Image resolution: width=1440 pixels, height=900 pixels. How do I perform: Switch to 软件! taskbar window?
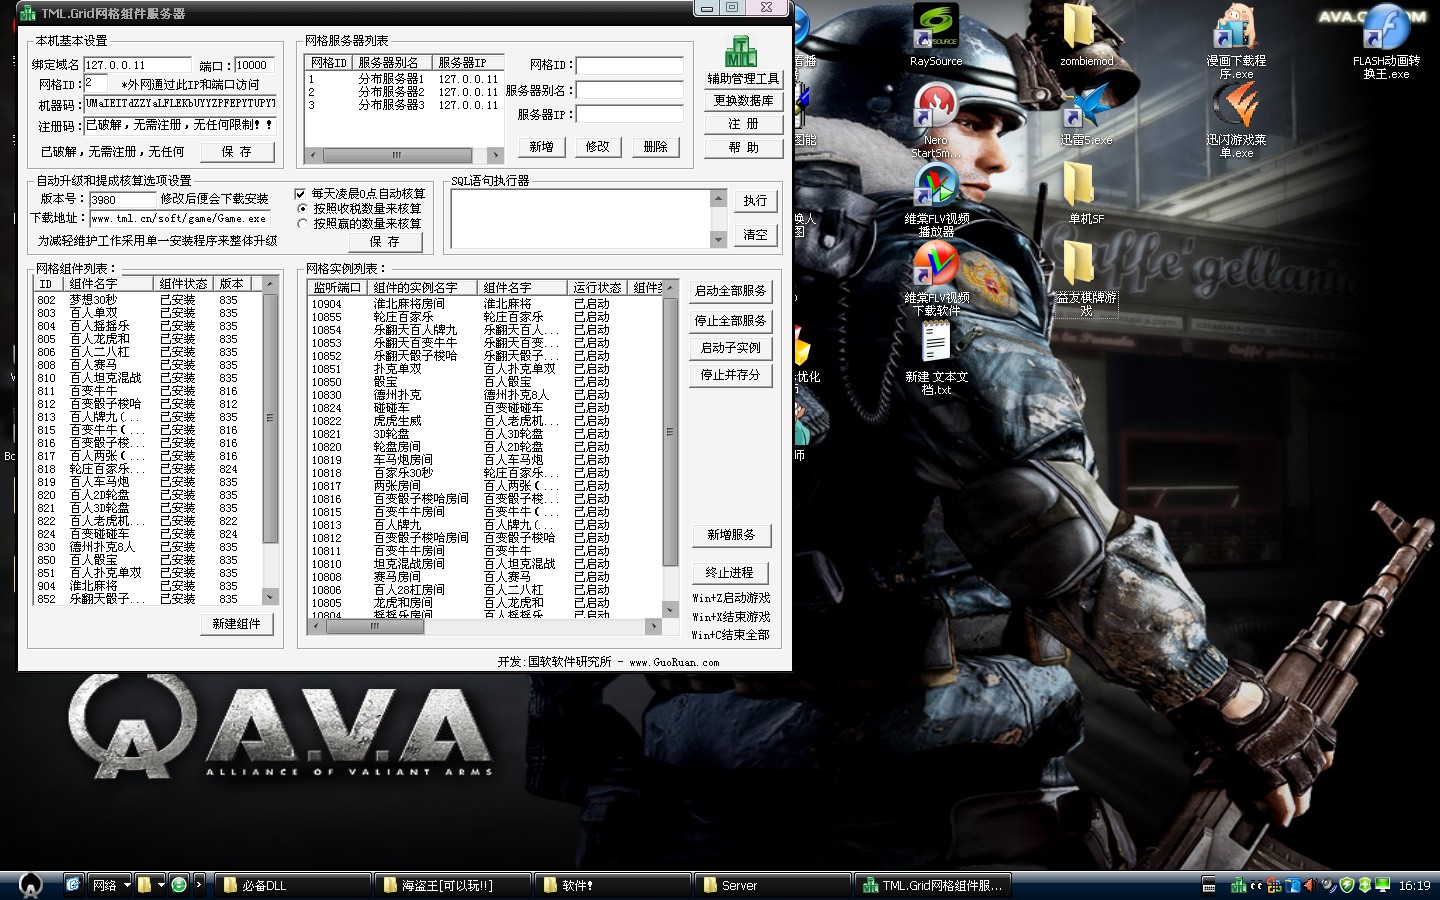point(612,885)
